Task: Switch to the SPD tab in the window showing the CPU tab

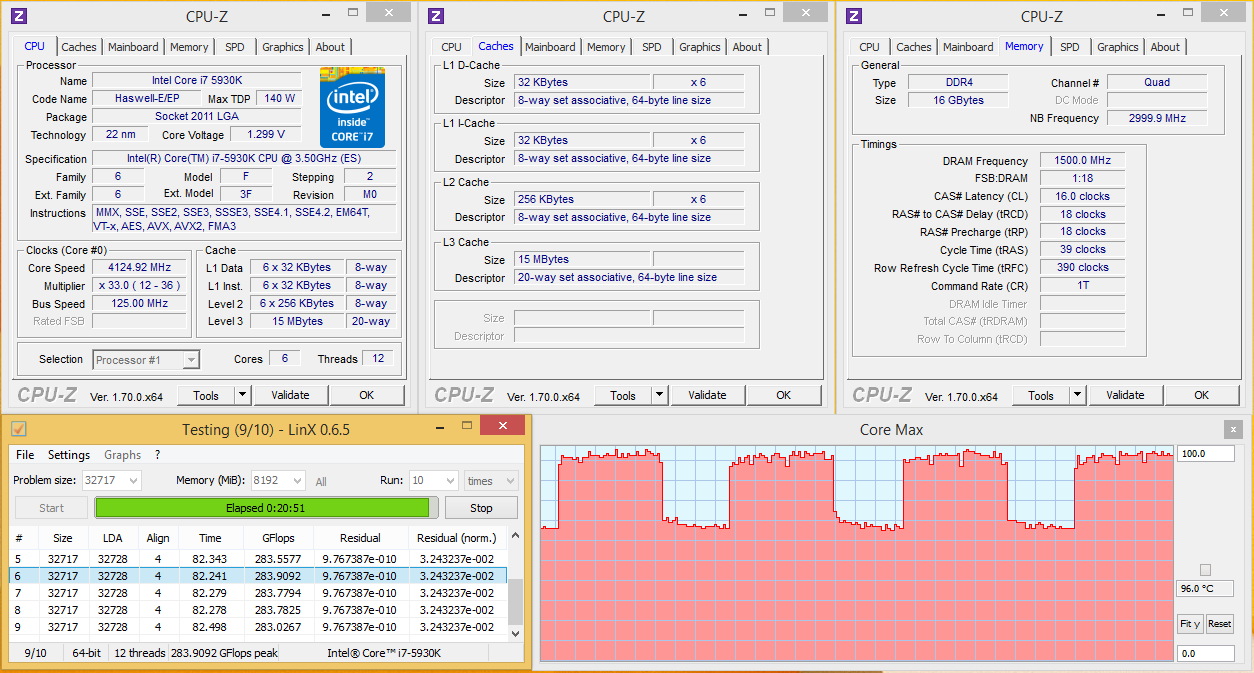Action: point(234,47)
